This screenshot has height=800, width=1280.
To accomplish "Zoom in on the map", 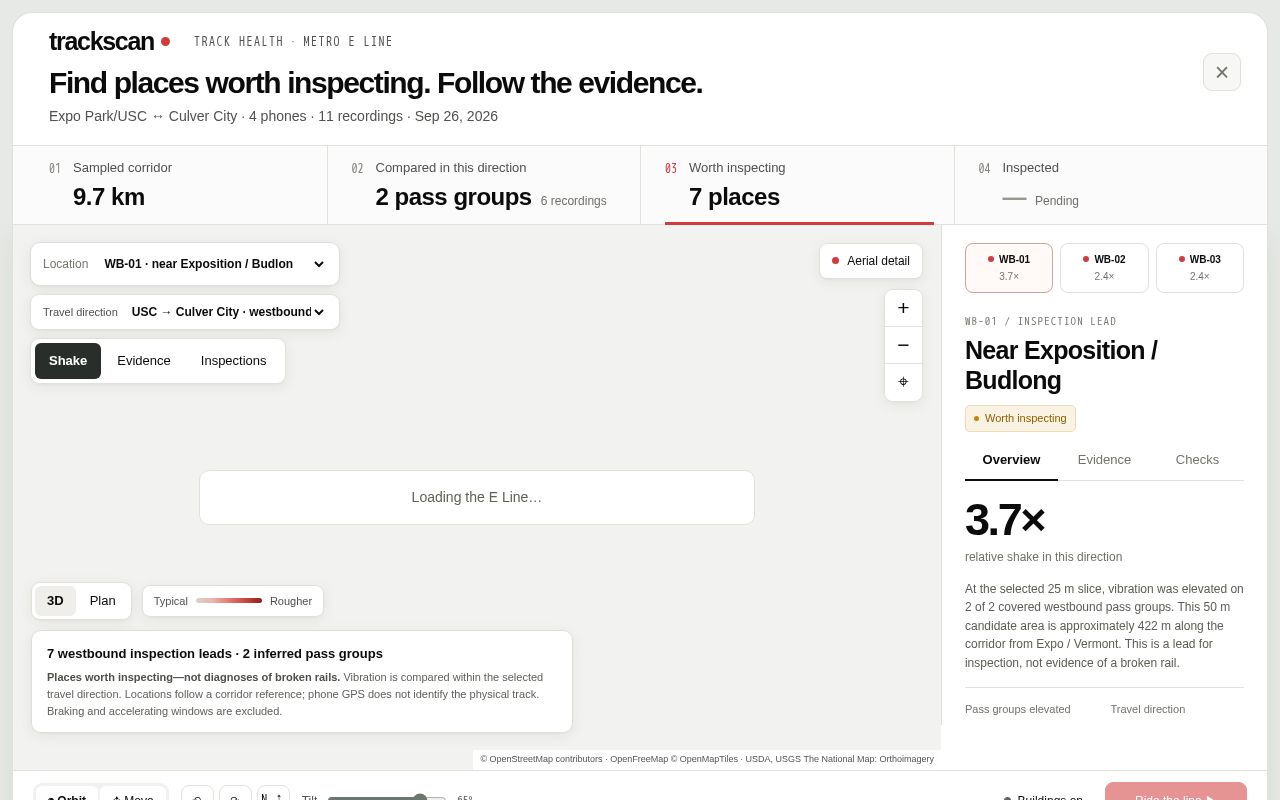I will [x=903, y=308].
